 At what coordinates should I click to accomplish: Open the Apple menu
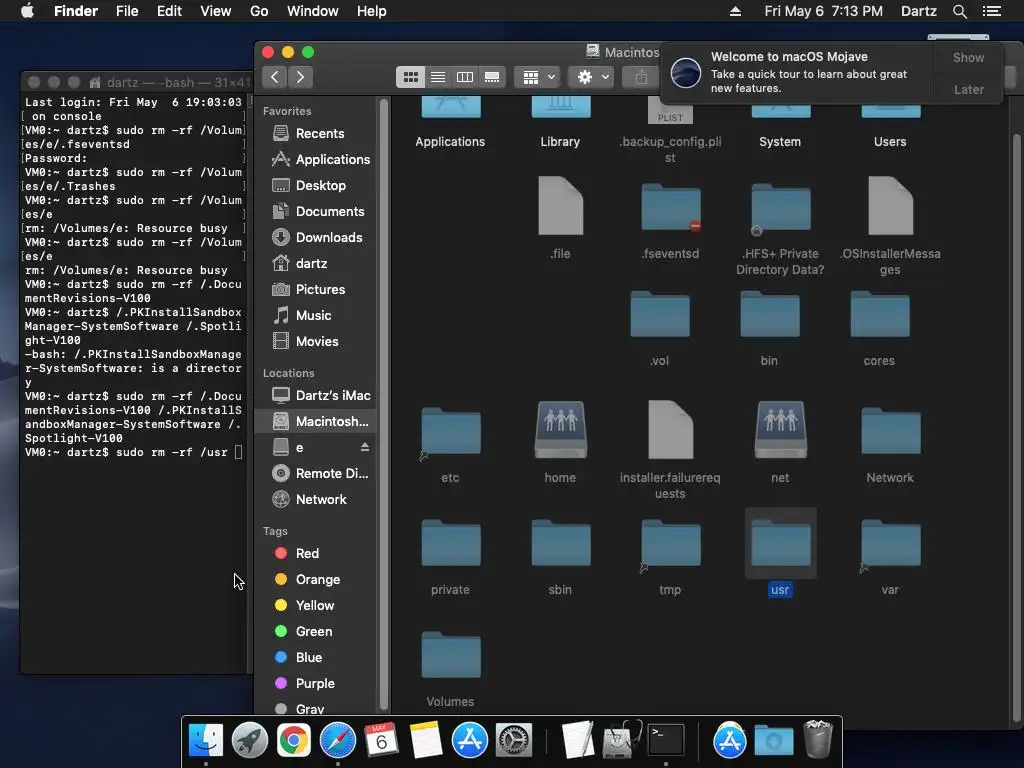tap(27, 11)
